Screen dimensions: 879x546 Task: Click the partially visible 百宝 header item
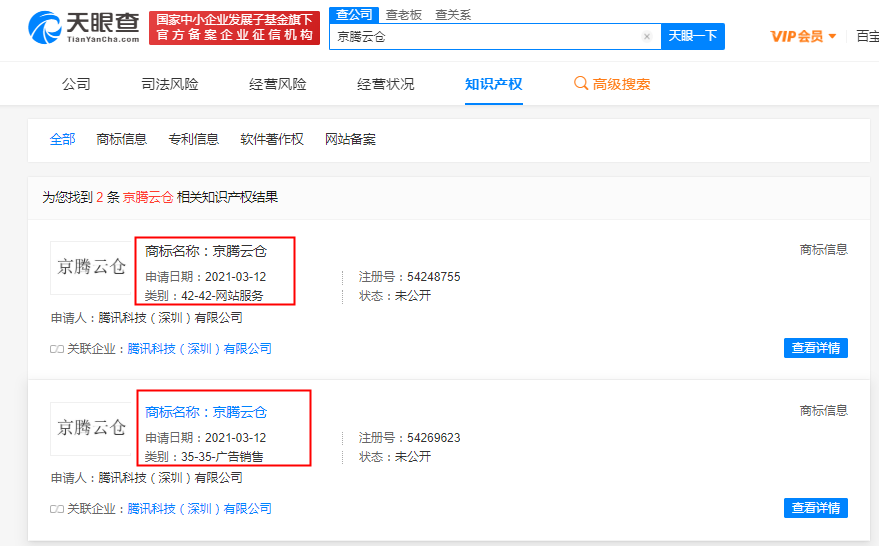[x=867, y=36]
